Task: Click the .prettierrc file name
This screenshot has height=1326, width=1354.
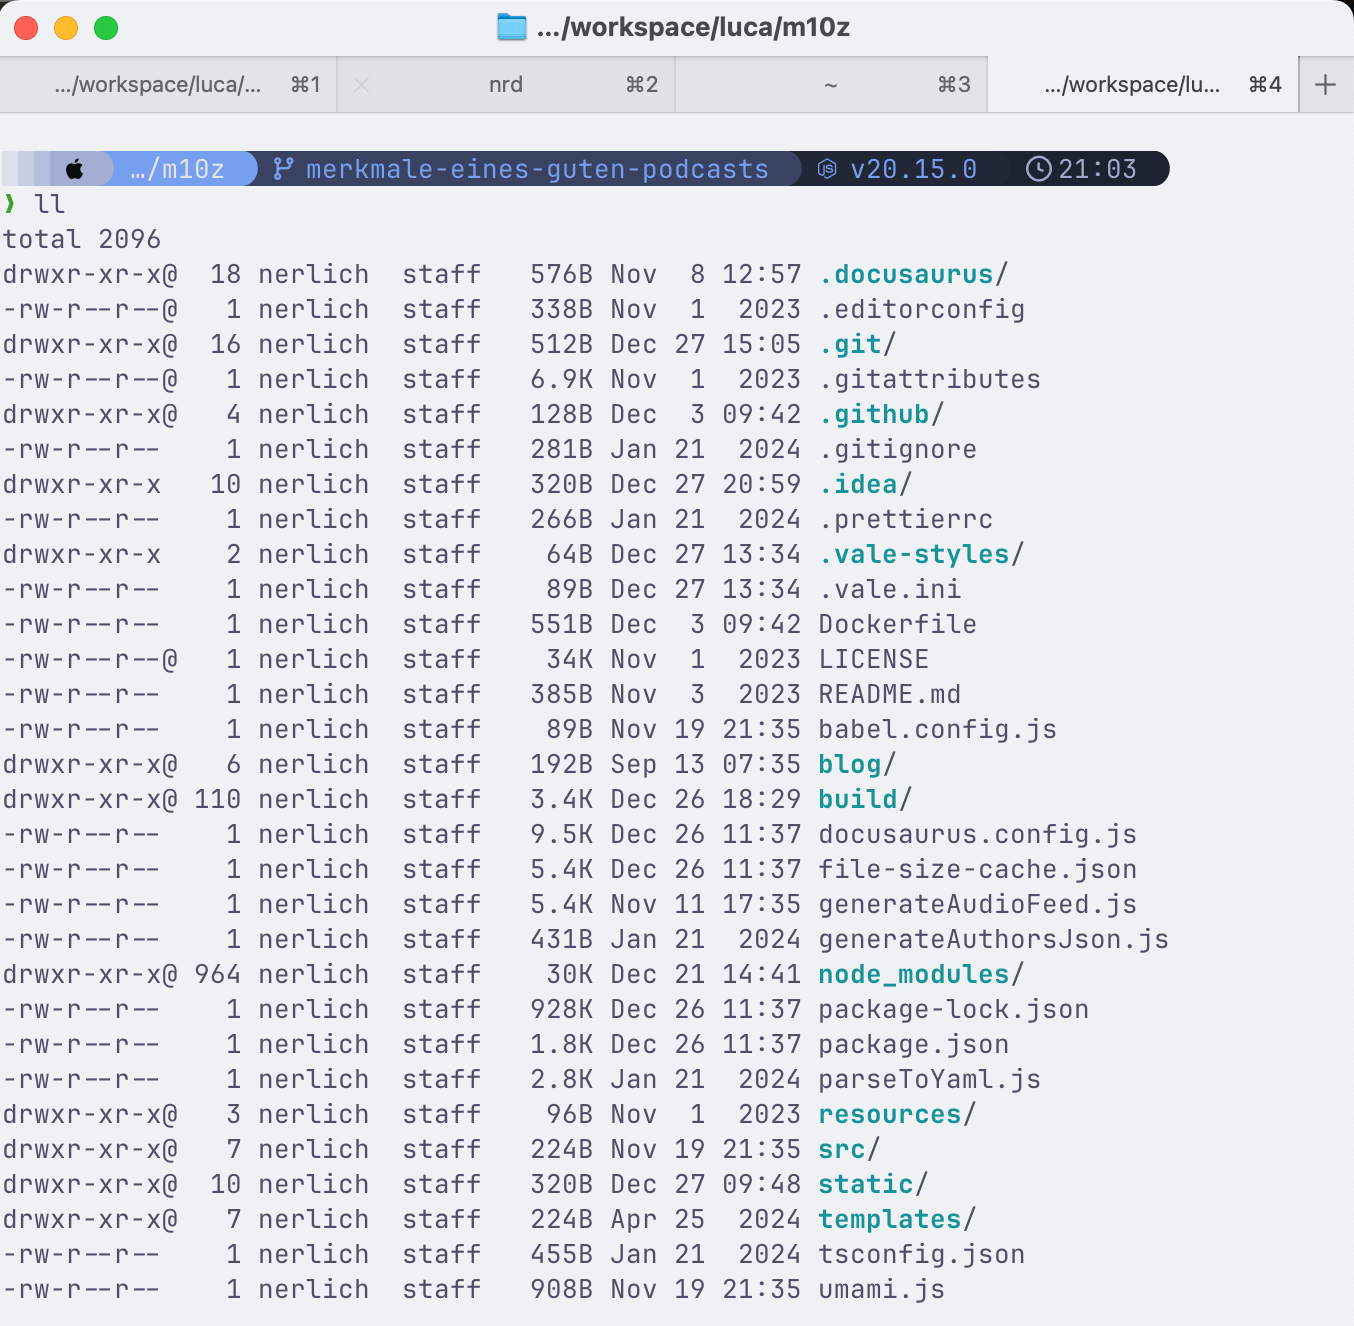Action: (906, 519)
